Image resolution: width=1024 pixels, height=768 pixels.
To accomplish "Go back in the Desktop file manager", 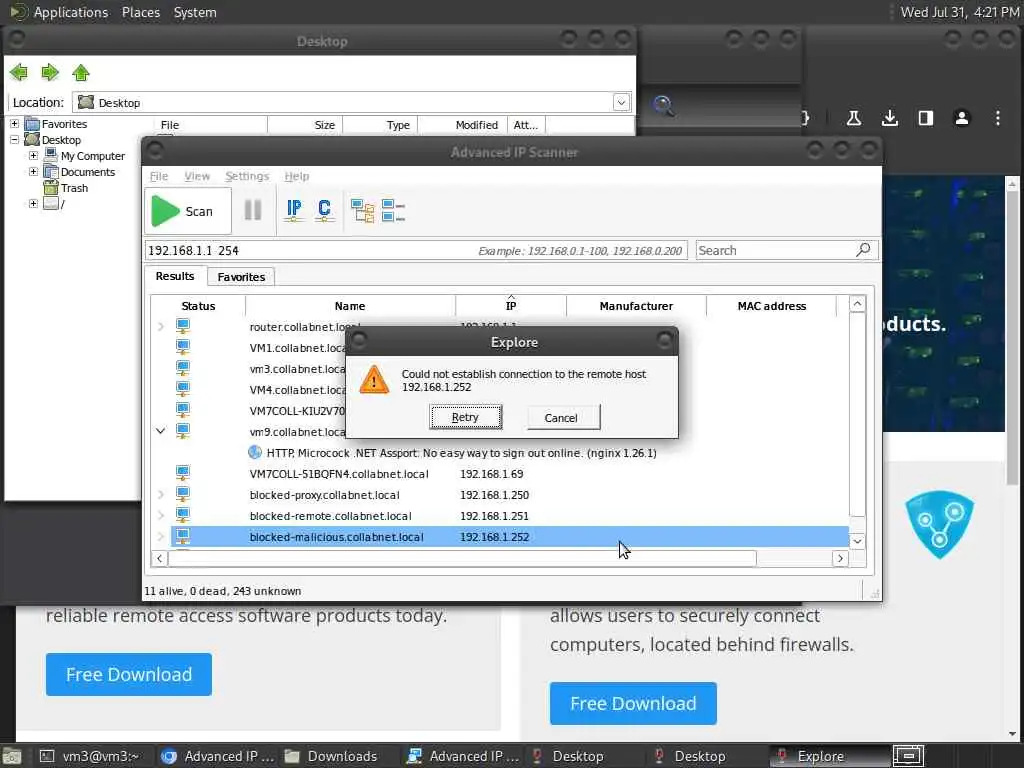I will (x=19, y=72).
